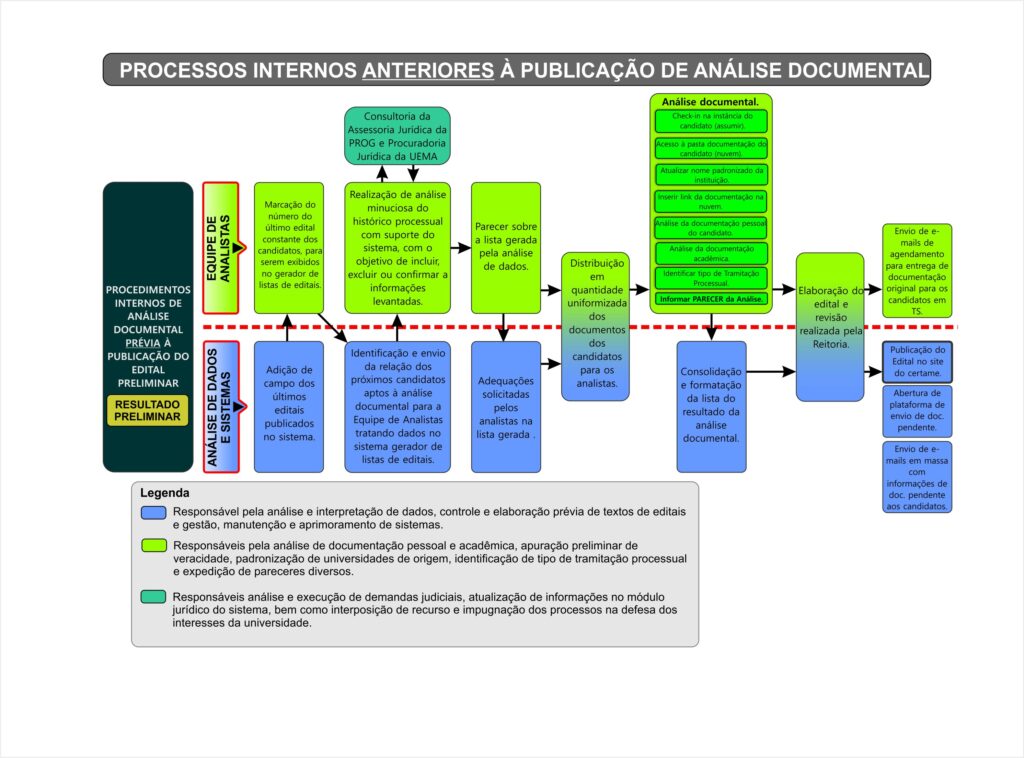
Task: Click the 'Análise documental' checklist header
Action: 710,102
